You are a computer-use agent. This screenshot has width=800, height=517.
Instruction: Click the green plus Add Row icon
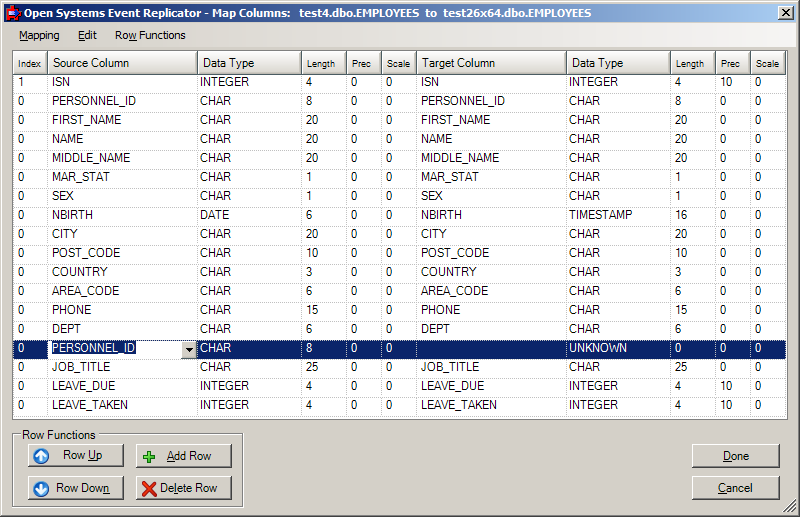click(149, 457)
